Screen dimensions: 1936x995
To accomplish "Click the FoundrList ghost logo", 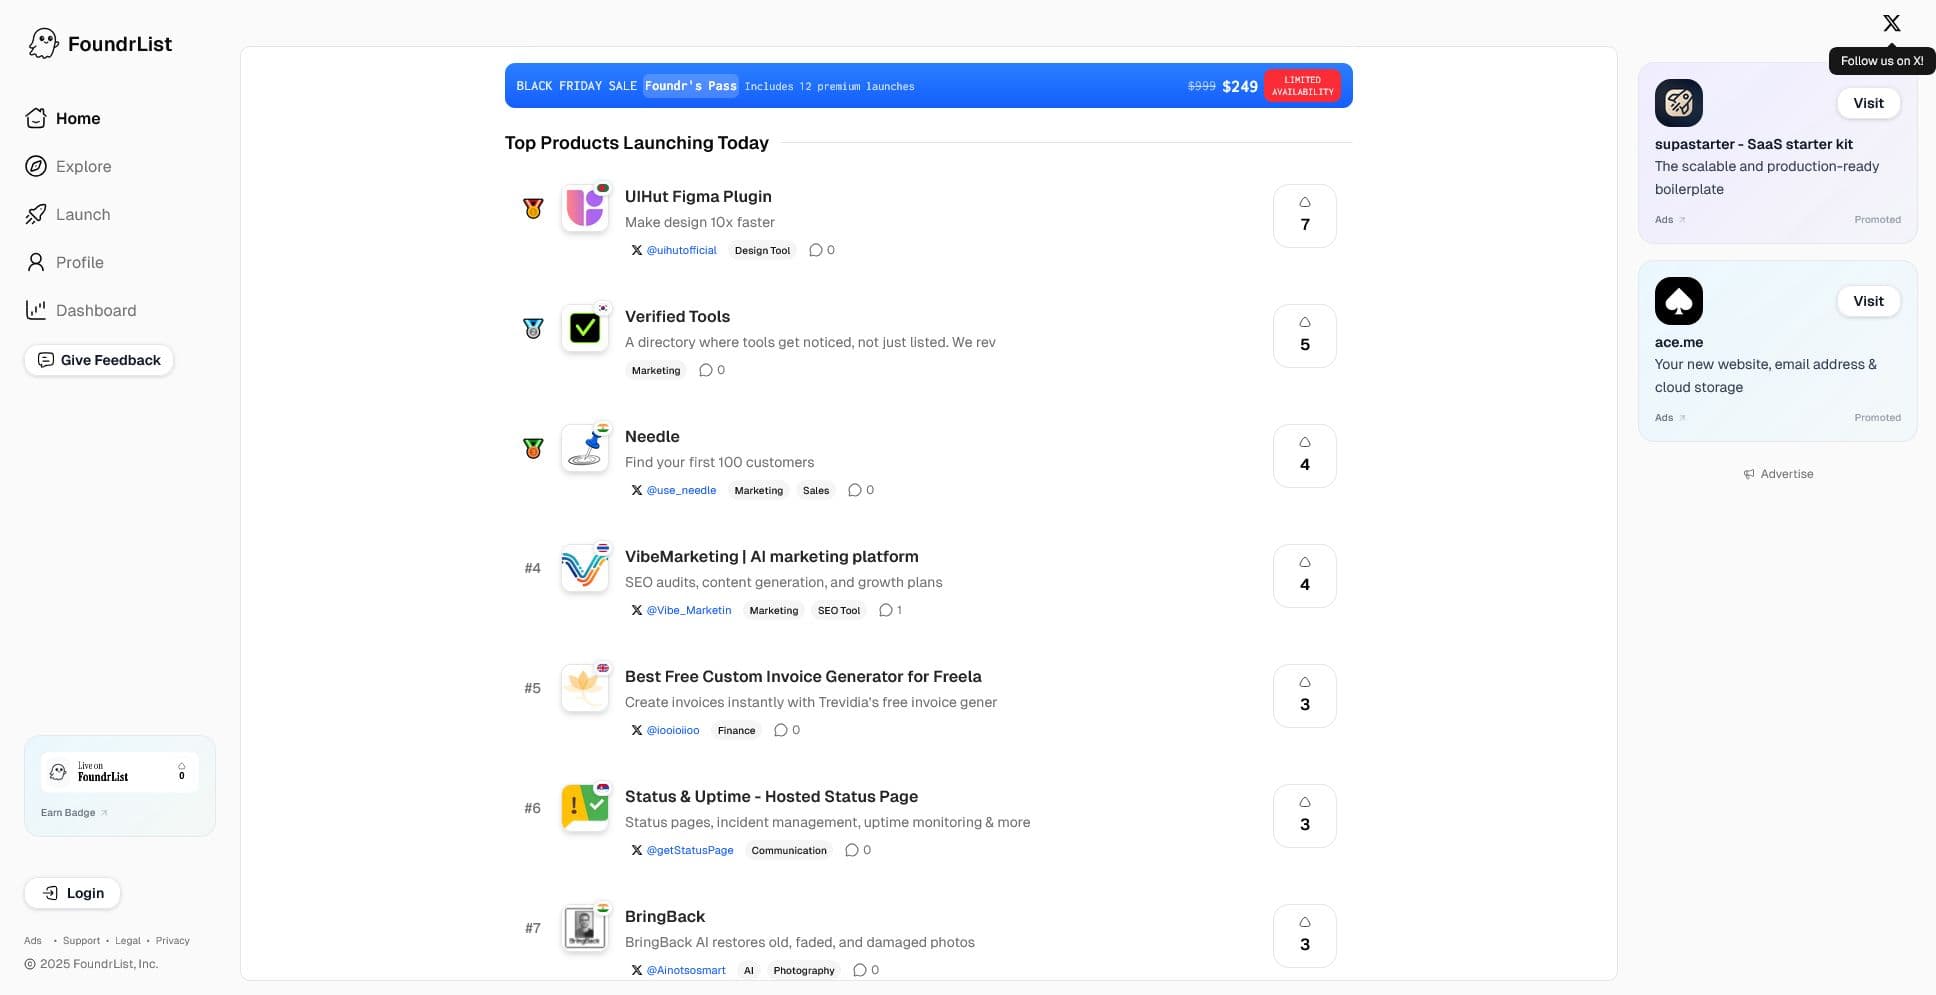I will point(43,43).
